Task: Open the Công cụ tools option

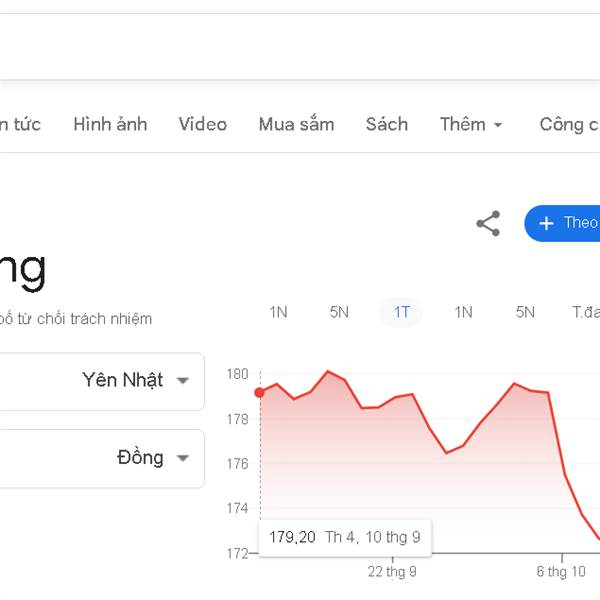Action: pos(568,125)
